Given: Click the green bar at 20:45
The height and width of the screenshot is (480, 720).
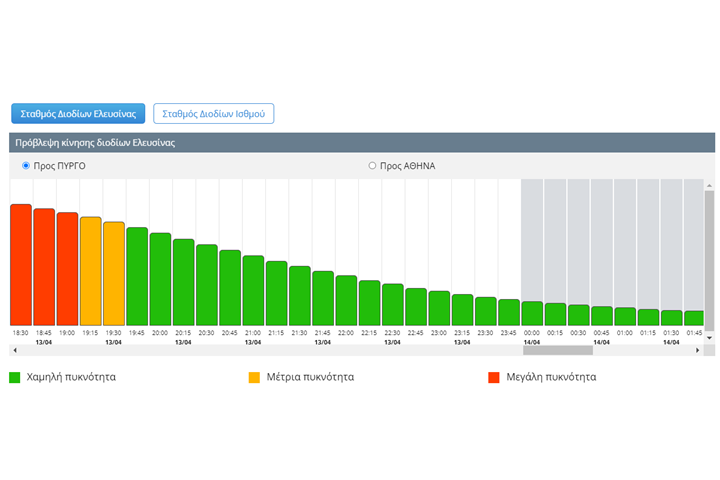Looking at the screenshot, I should click(230, 288).
